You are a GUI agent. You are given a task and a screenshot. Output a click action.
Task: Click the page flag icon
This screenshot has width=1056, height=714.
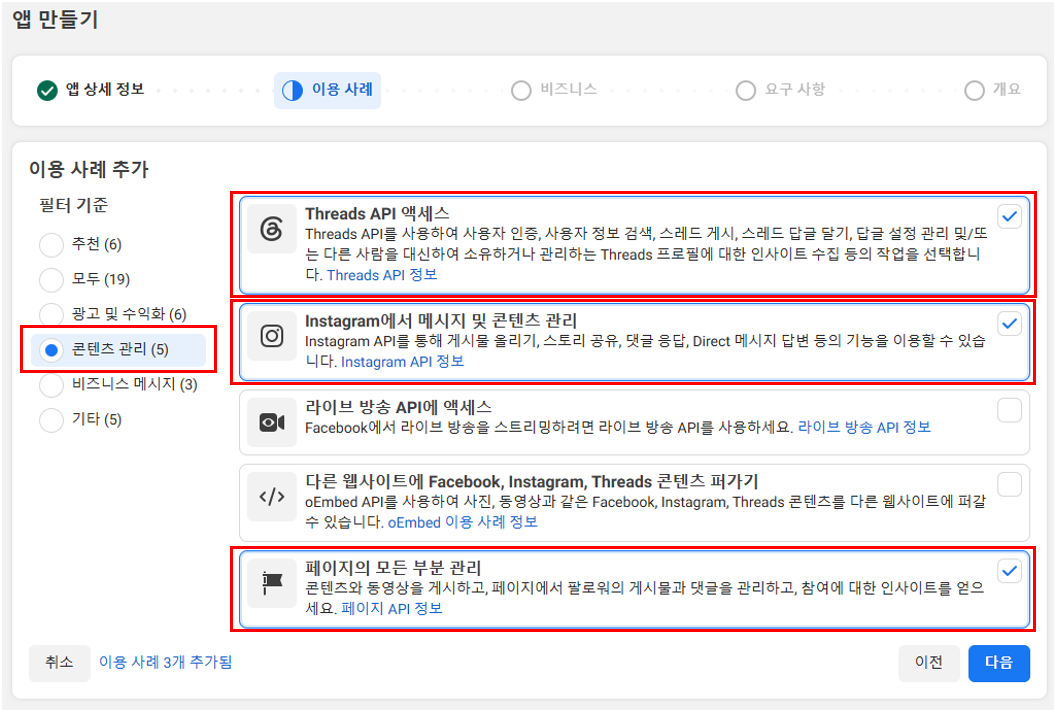point(271,583)
